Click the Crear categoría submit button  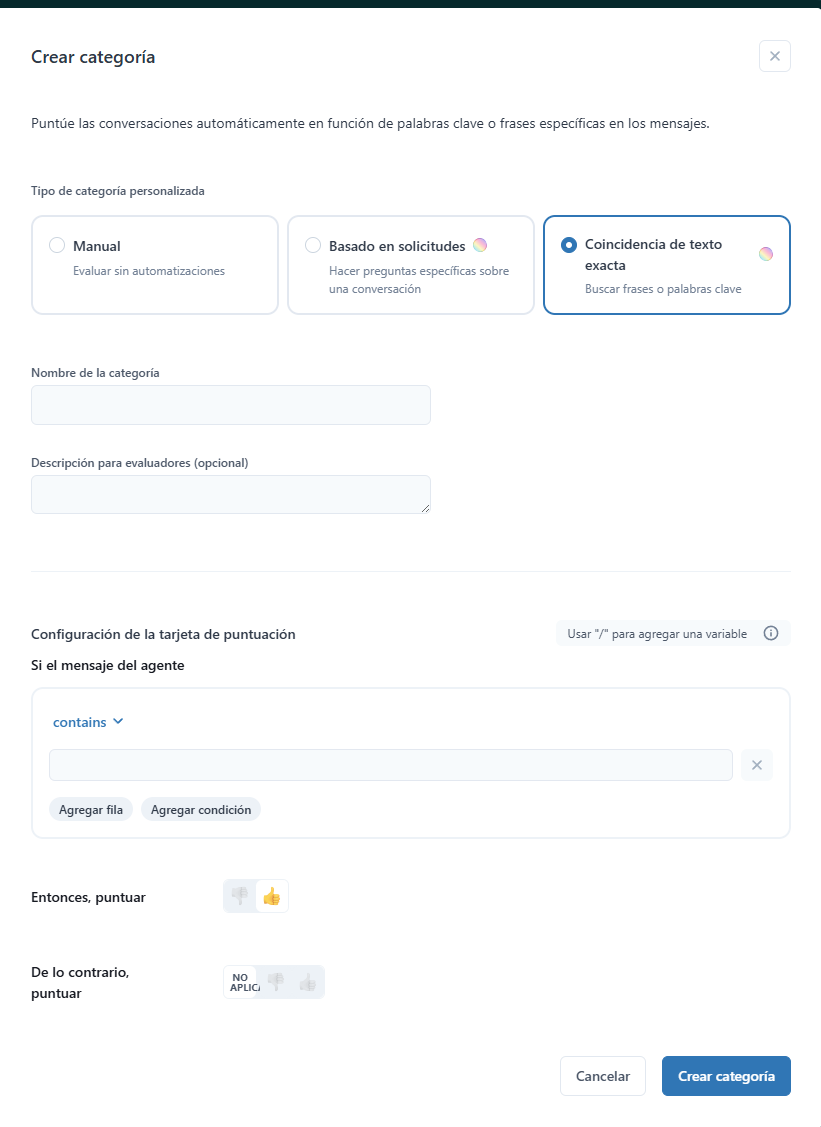726,1076
